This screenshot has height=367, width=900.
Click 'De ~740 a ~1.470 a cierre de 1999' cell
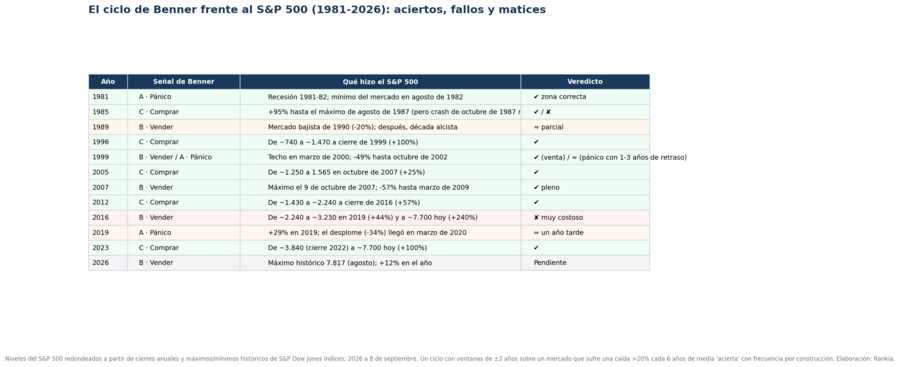tap(380, 142)
